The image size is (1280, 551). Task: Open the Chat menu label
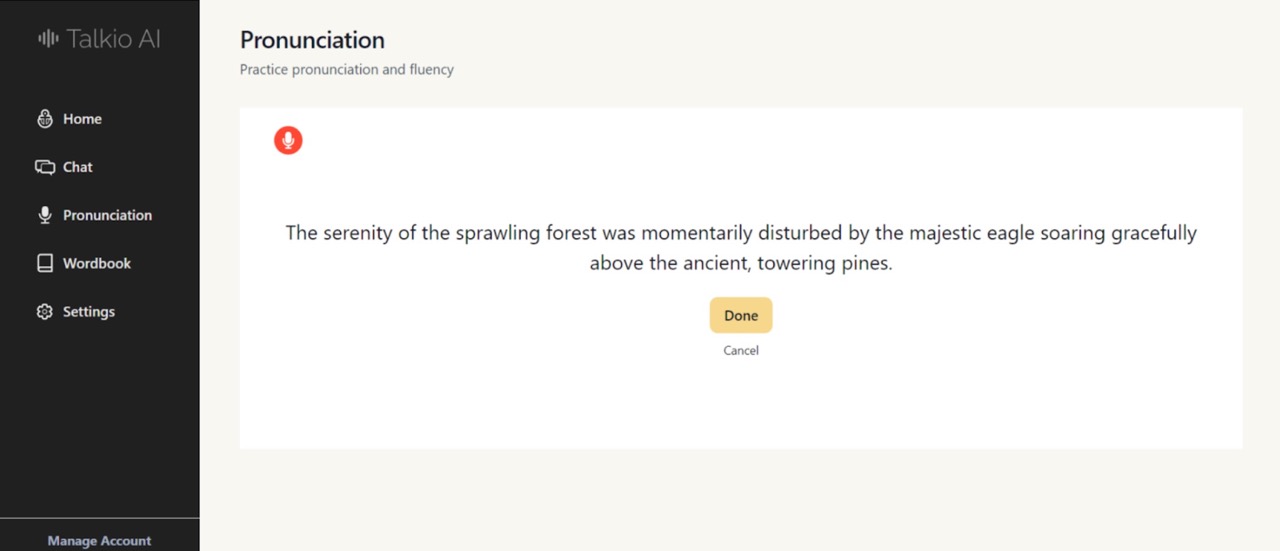[x=78, y=167]
